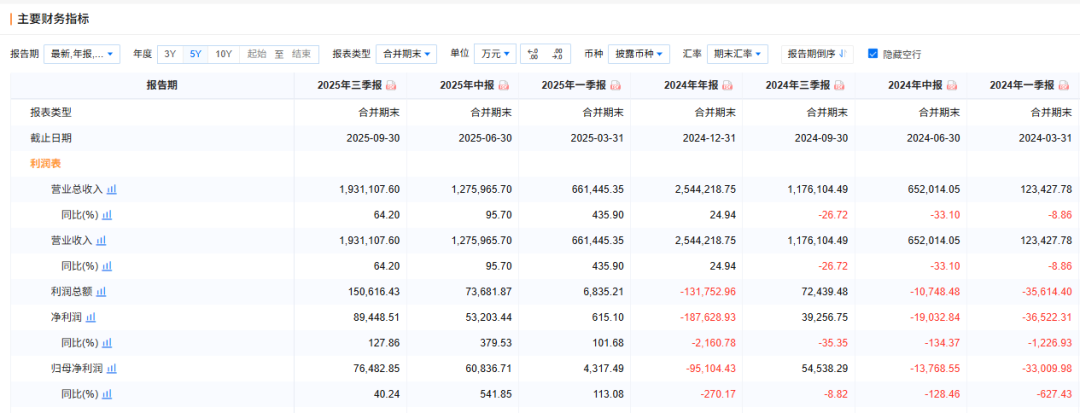The image size is (1080, 413).
Task: Click value 1,931,107.60 in 营业总收入 row
Action: (371, 189)
